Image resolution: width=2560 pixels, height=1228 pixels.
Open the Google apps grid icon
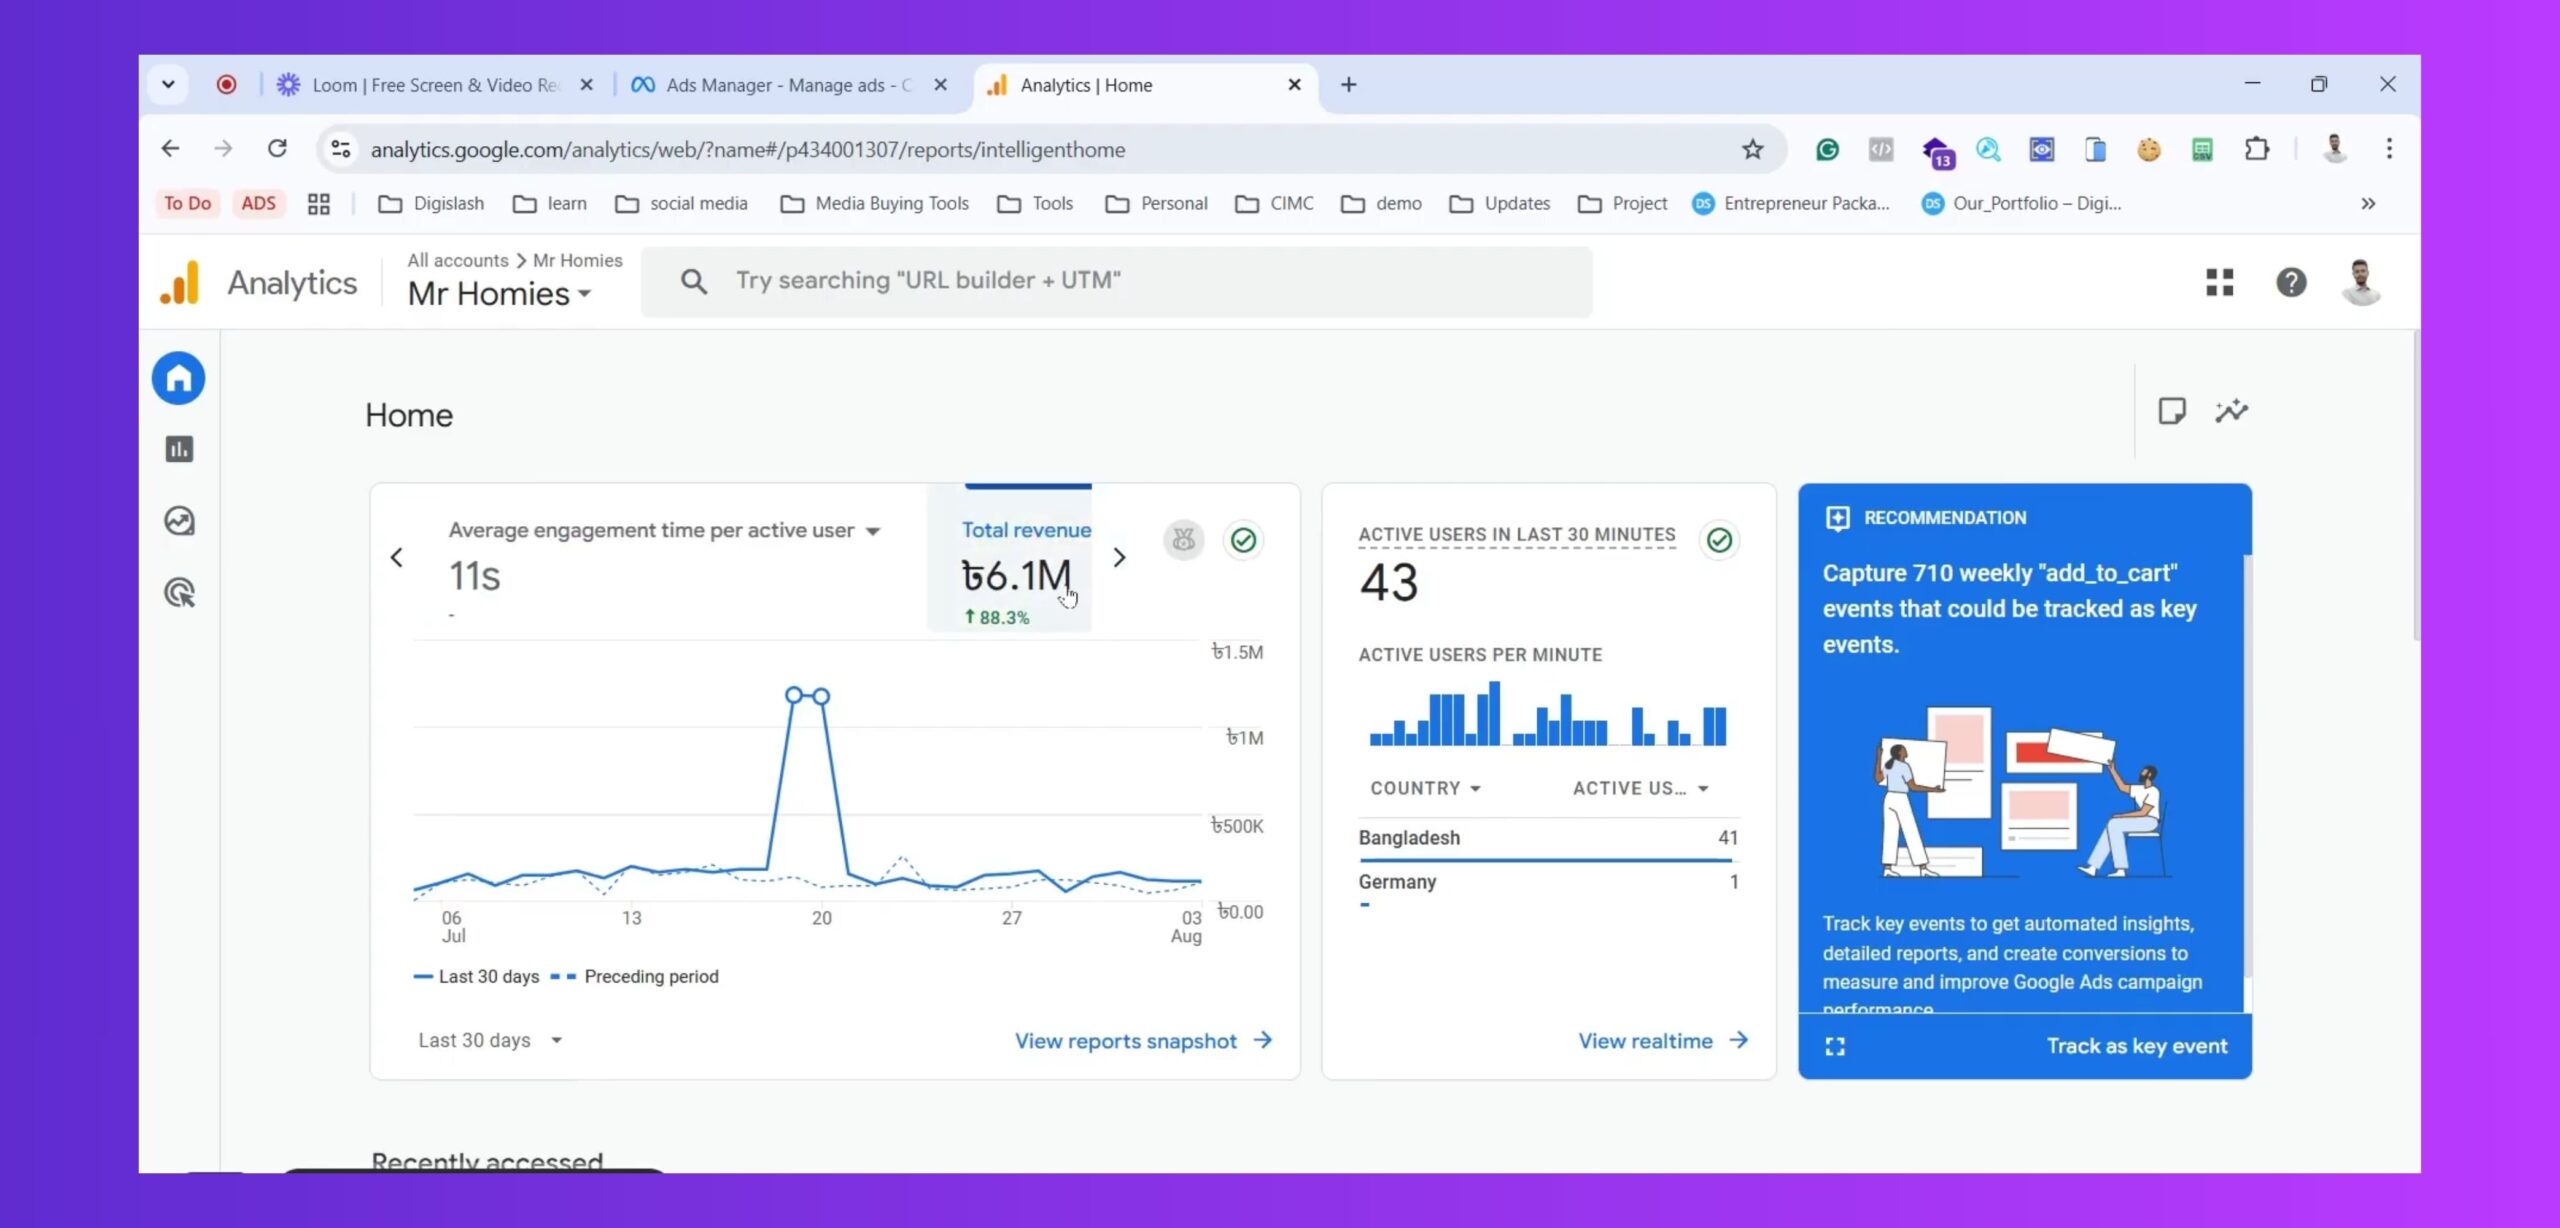point(2219,283)
